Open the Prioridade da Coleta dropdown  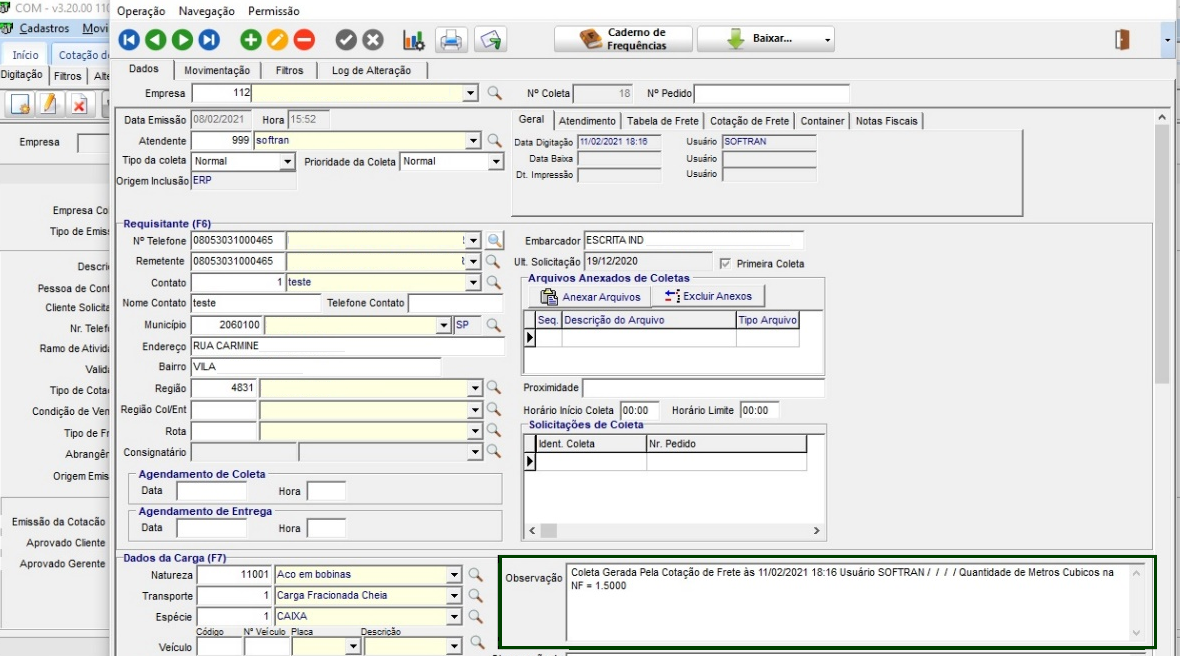pyautogui.click(x=495, y=162)
